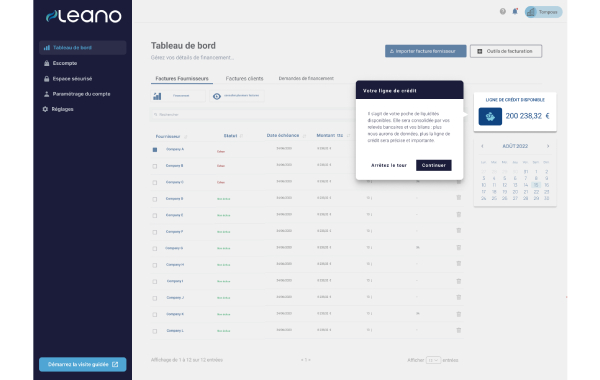600x380 pixels.
Task: Click the eye icon to view invoices
Action: coord(217,96)
